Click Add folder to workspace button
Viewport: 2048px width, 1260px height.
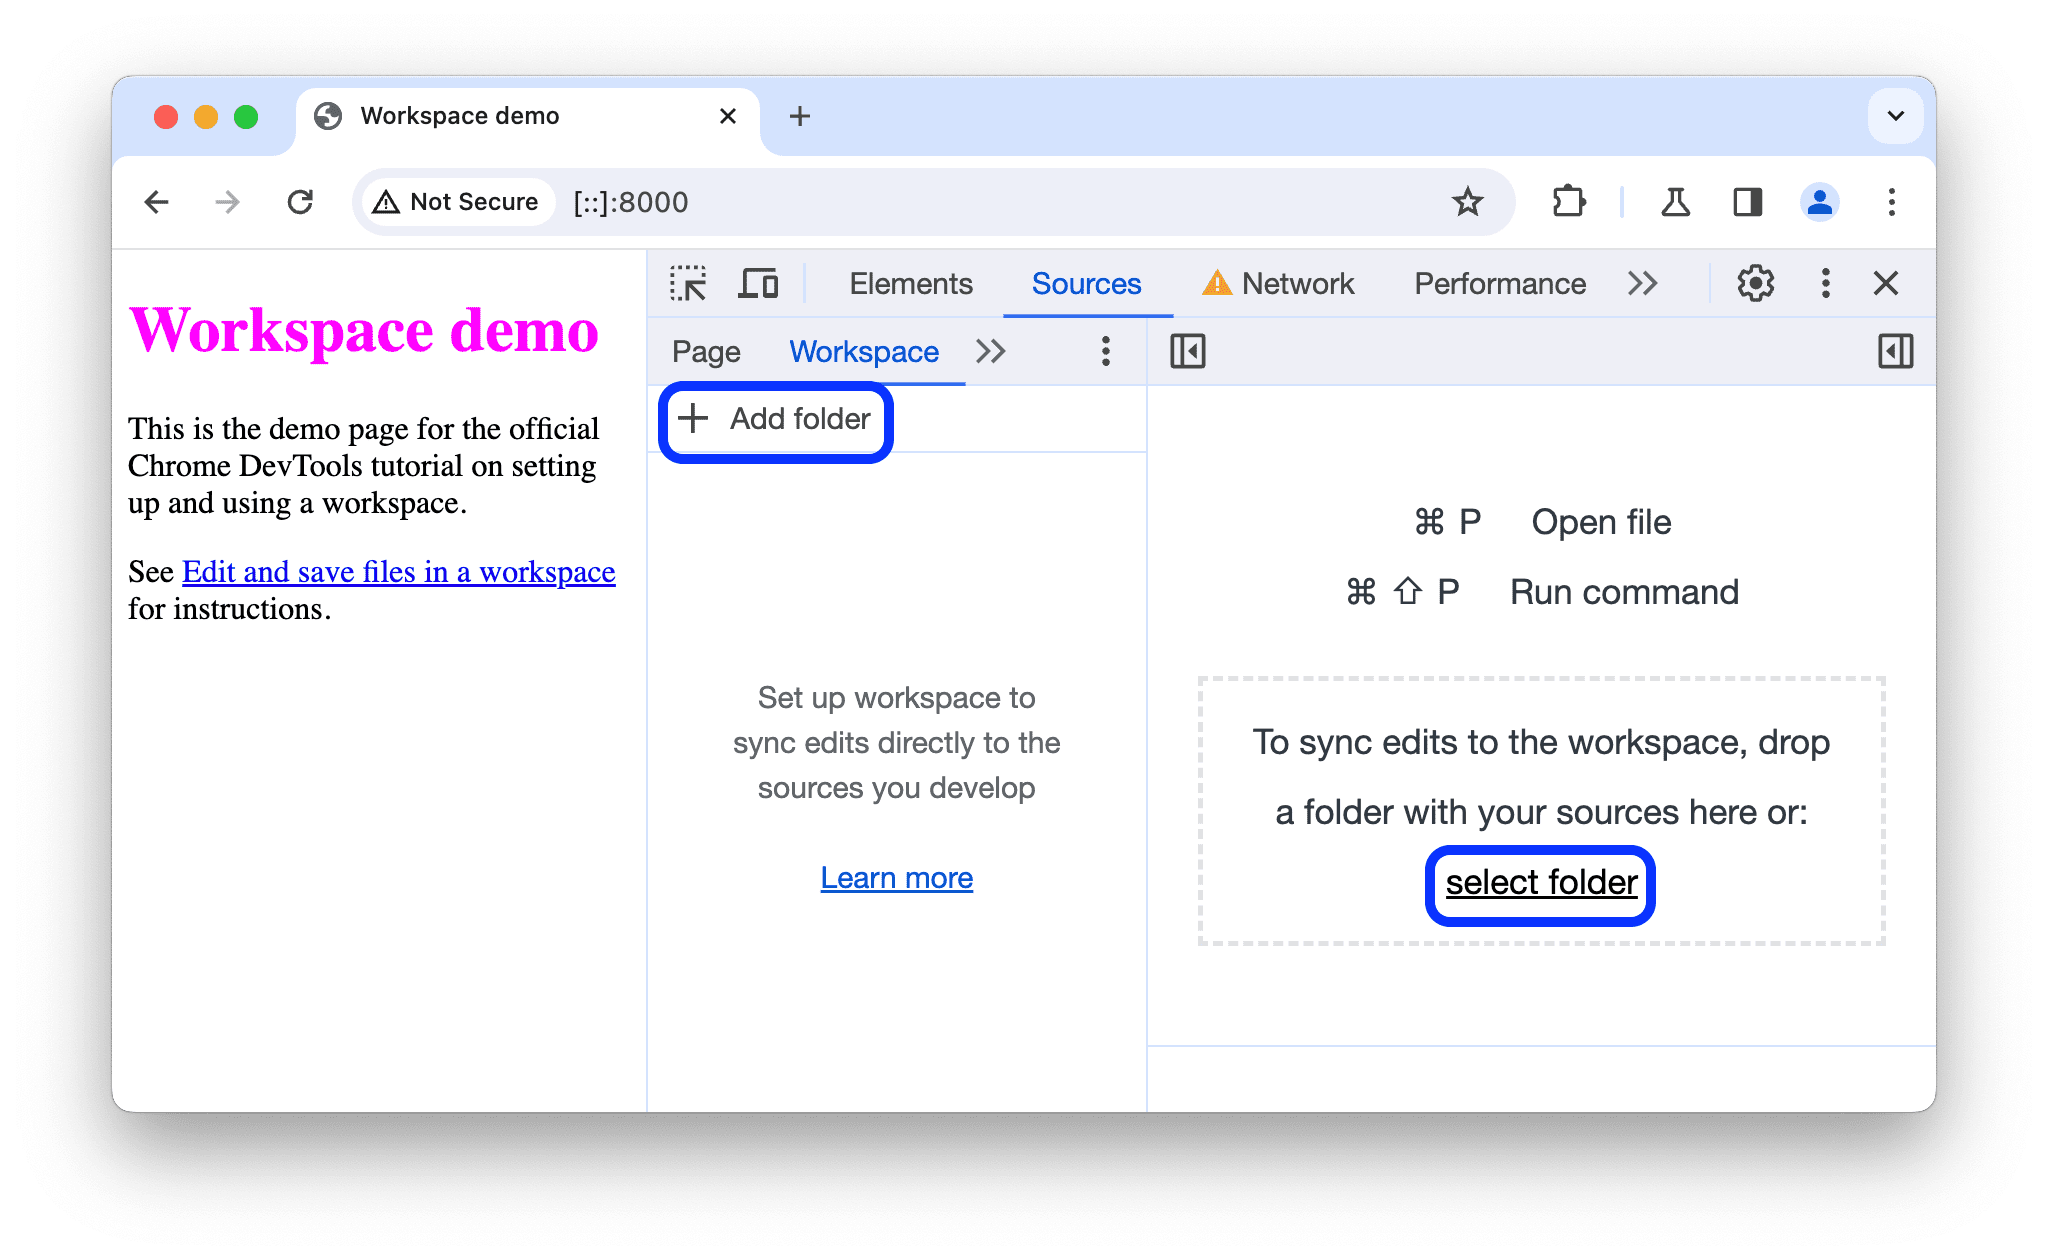[x=775, y=420]
